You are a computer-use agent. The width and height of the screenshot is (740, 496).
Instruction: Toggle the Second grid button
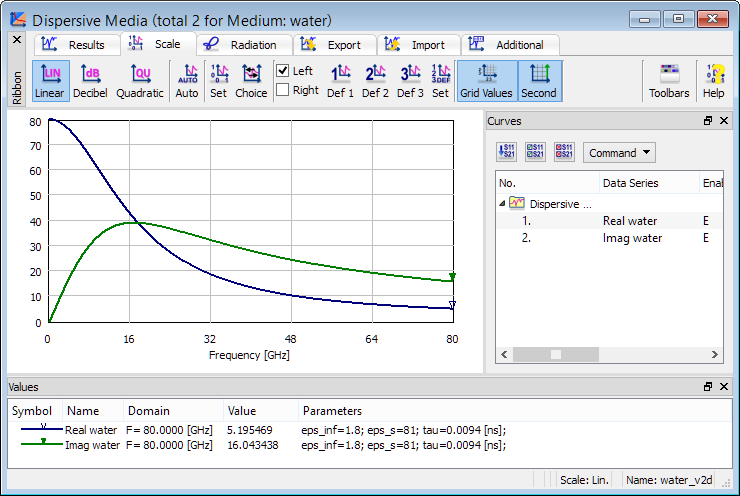tap(539, 81)
